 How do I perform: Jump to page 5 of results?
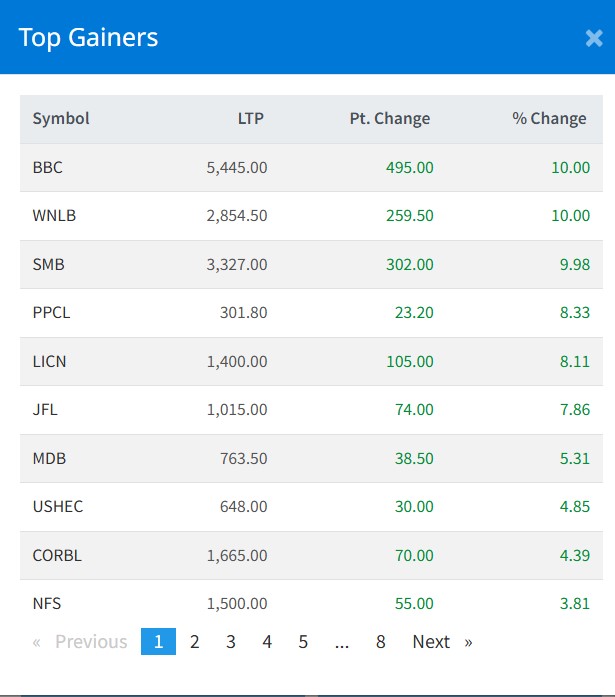click(x=303, y=642)
